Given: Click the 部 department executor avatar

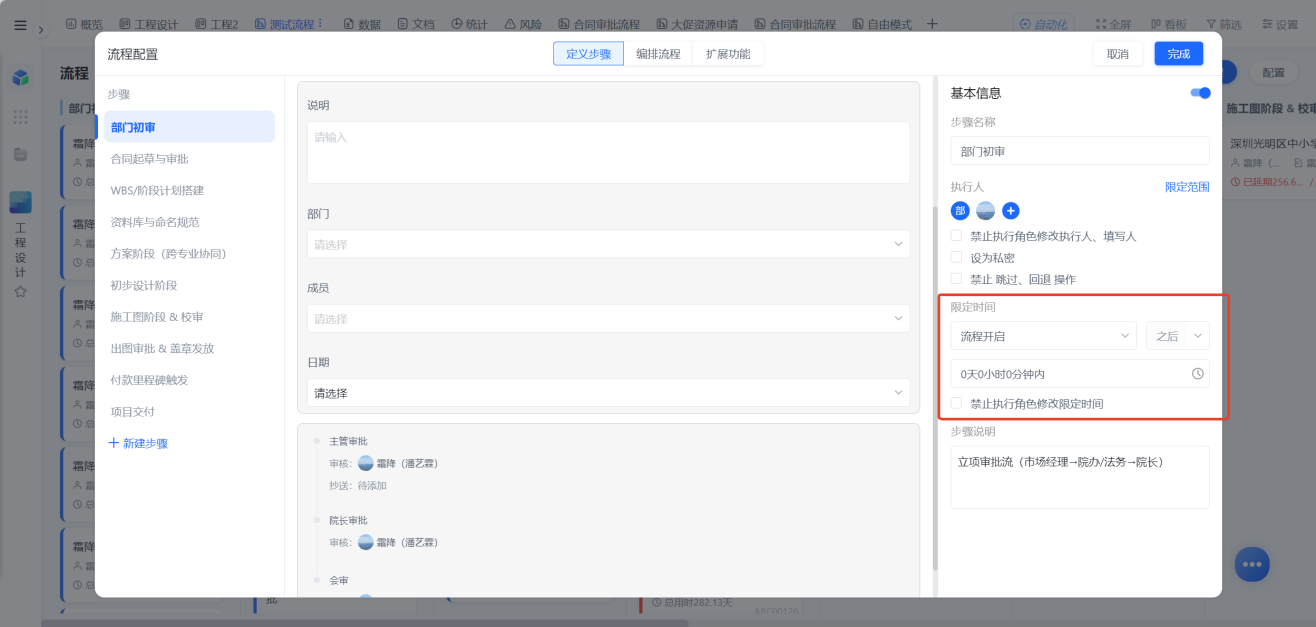Looking at the screenshot, I should coord(960,210).
